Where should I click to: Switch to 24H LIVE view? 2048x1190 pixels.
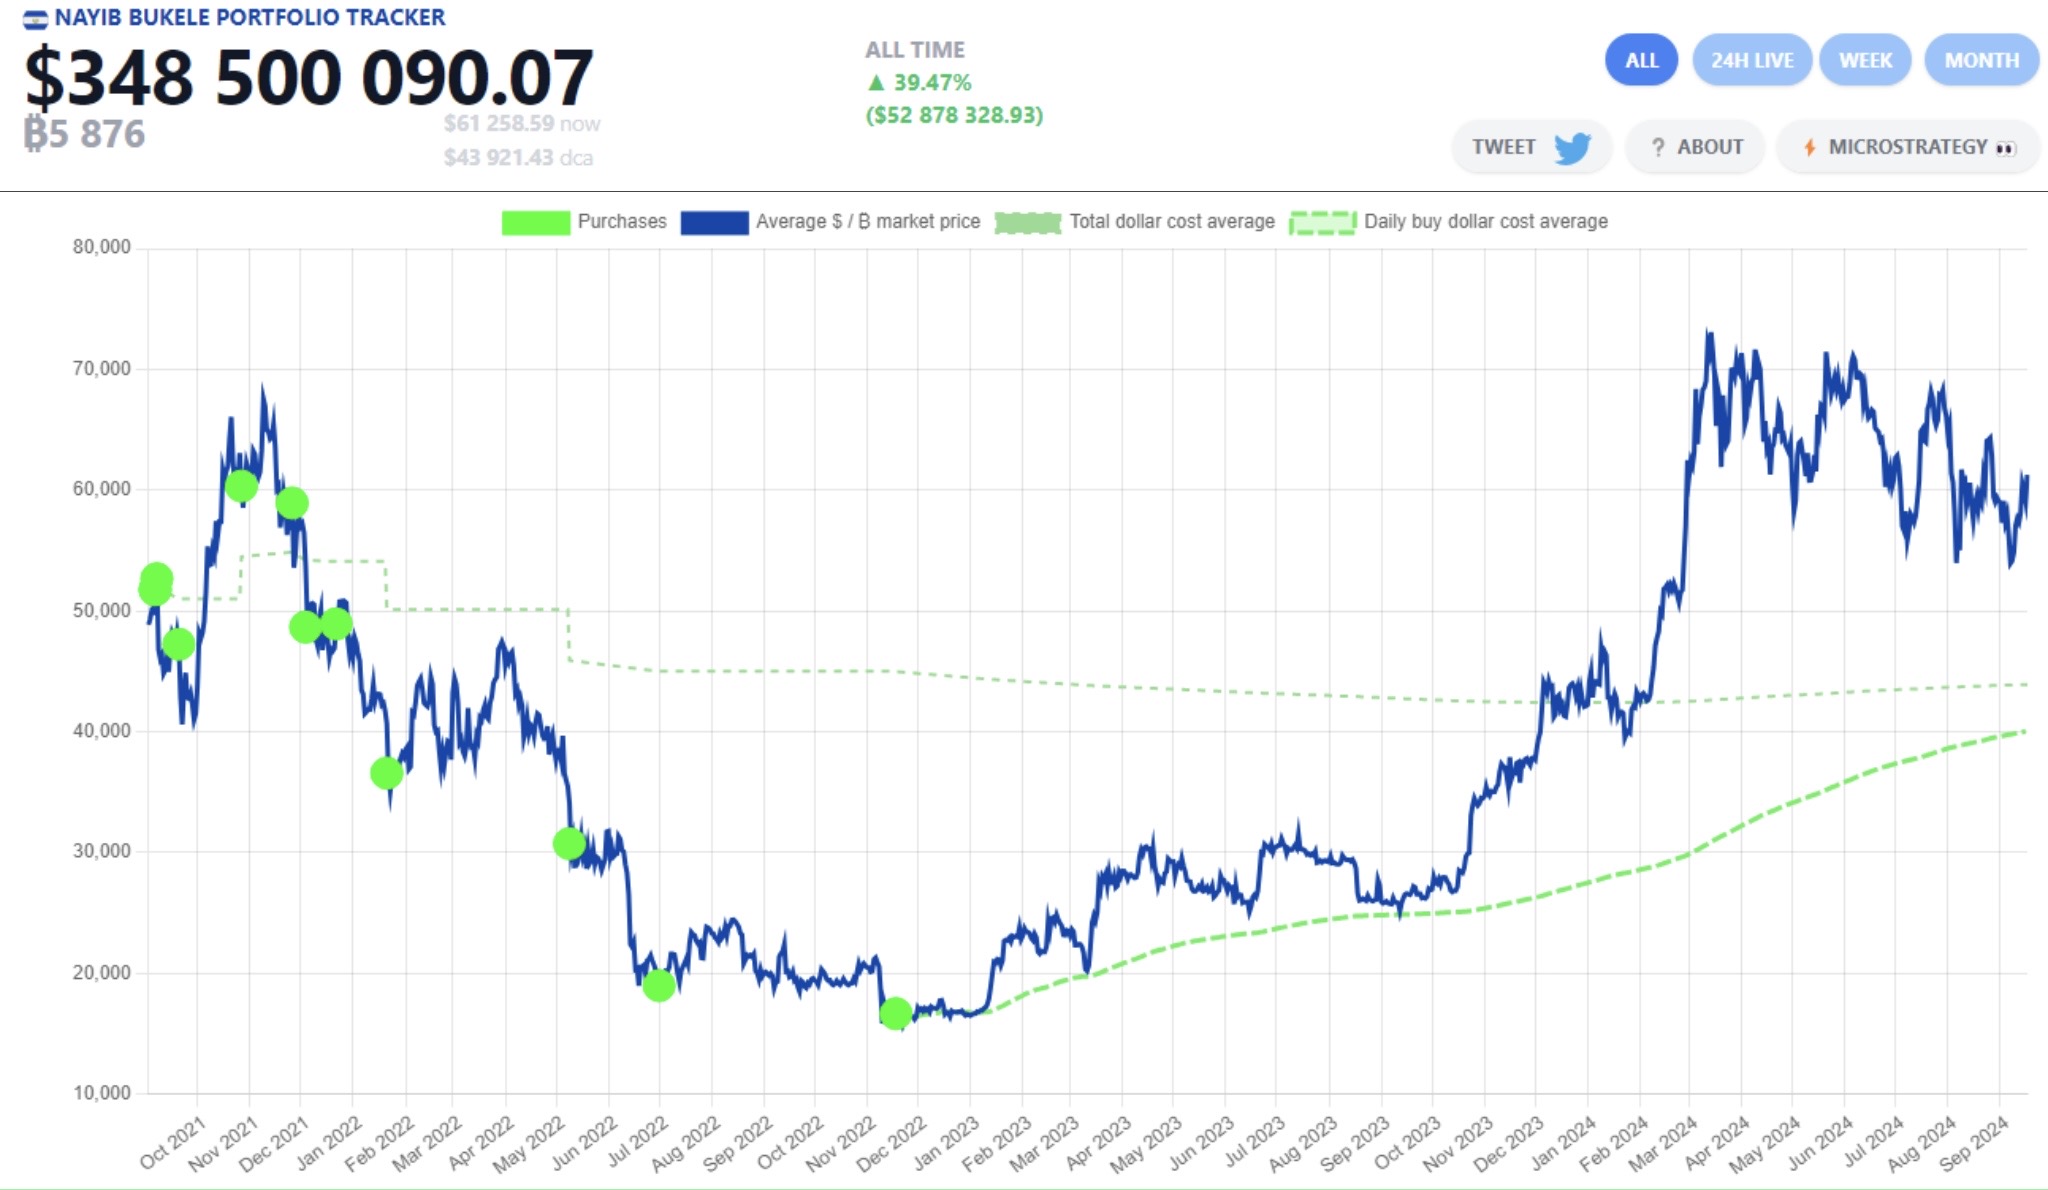1752,60
